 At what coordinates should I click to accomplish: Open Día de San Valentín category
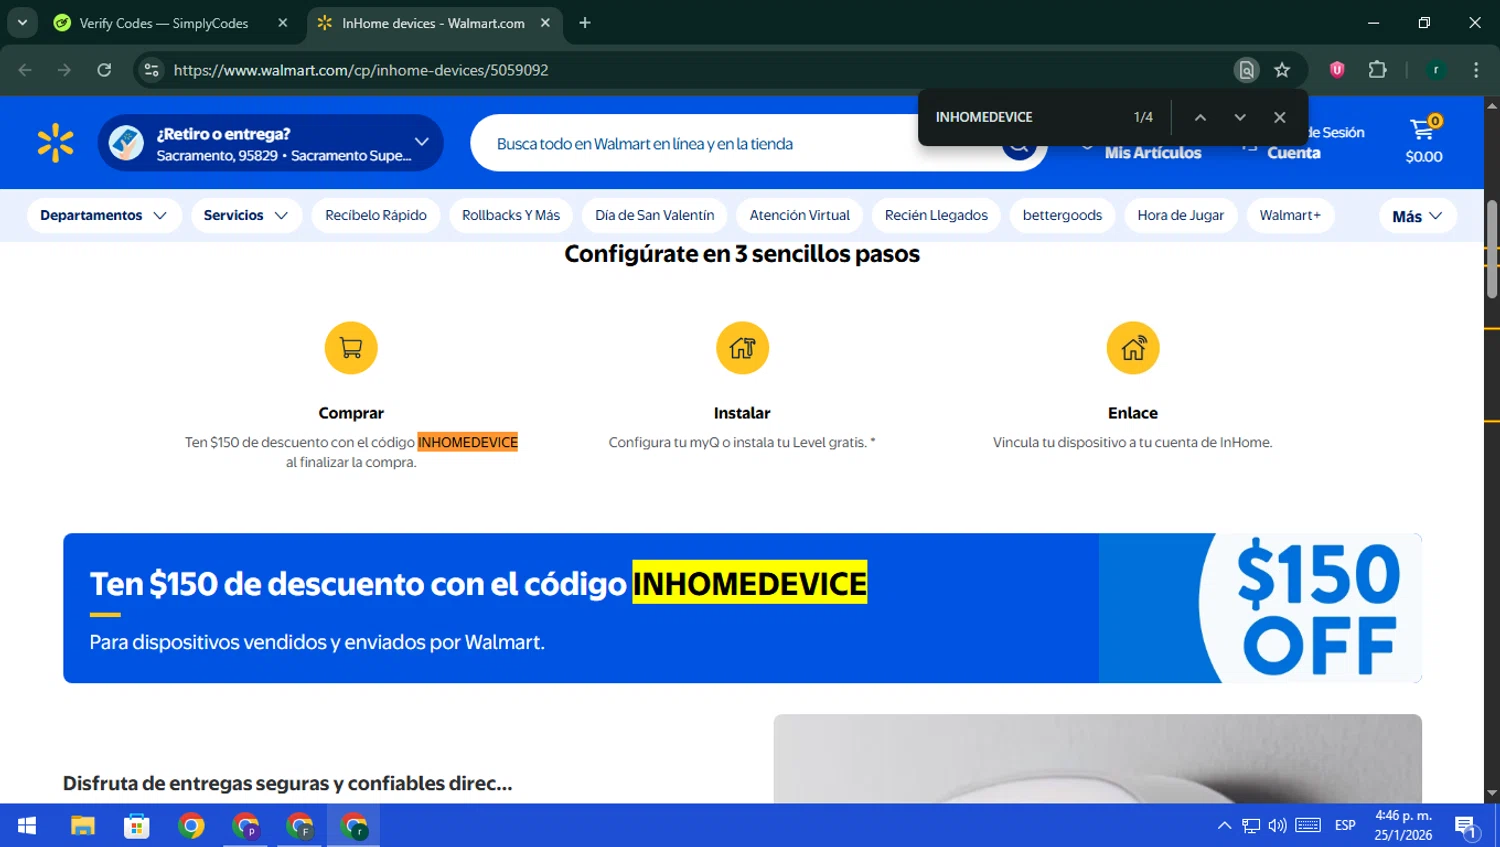[655, 215]
